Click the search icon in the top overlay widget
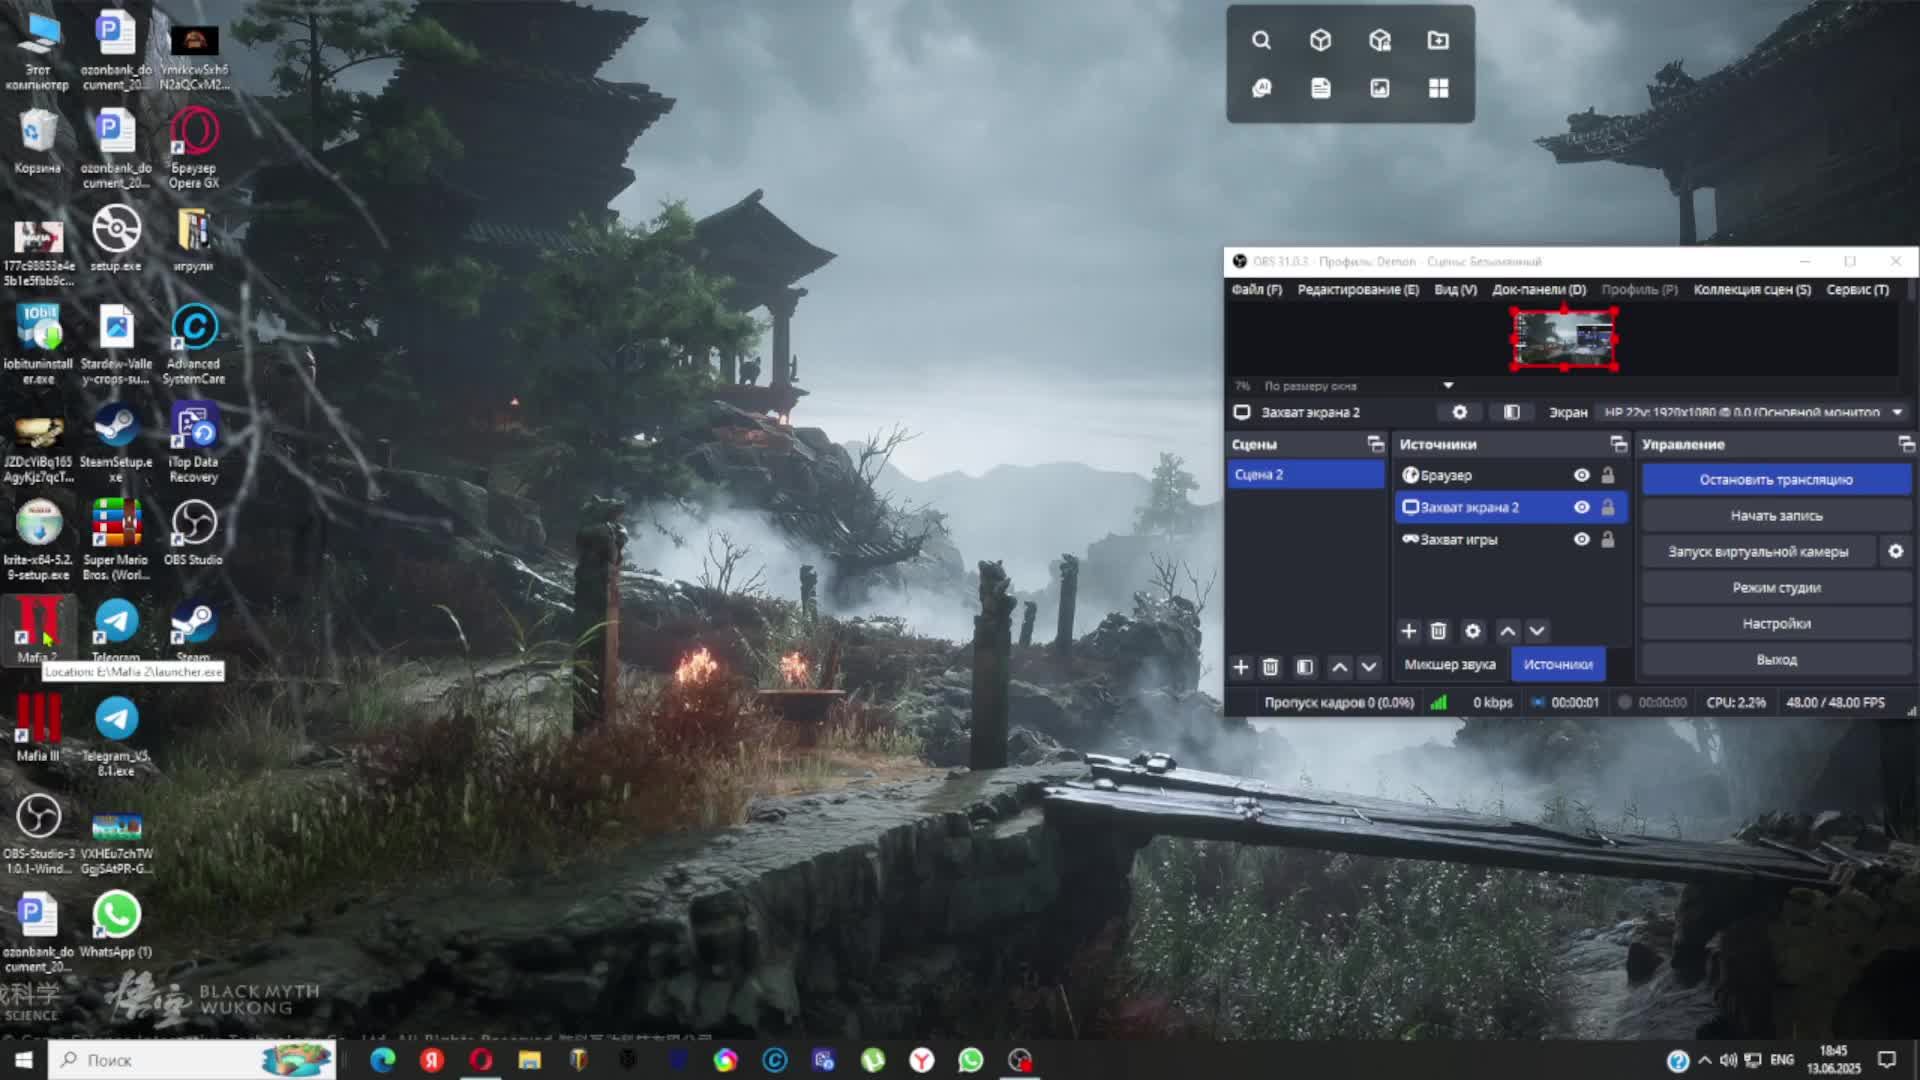The image size is (1920, 1080). 1261,40
